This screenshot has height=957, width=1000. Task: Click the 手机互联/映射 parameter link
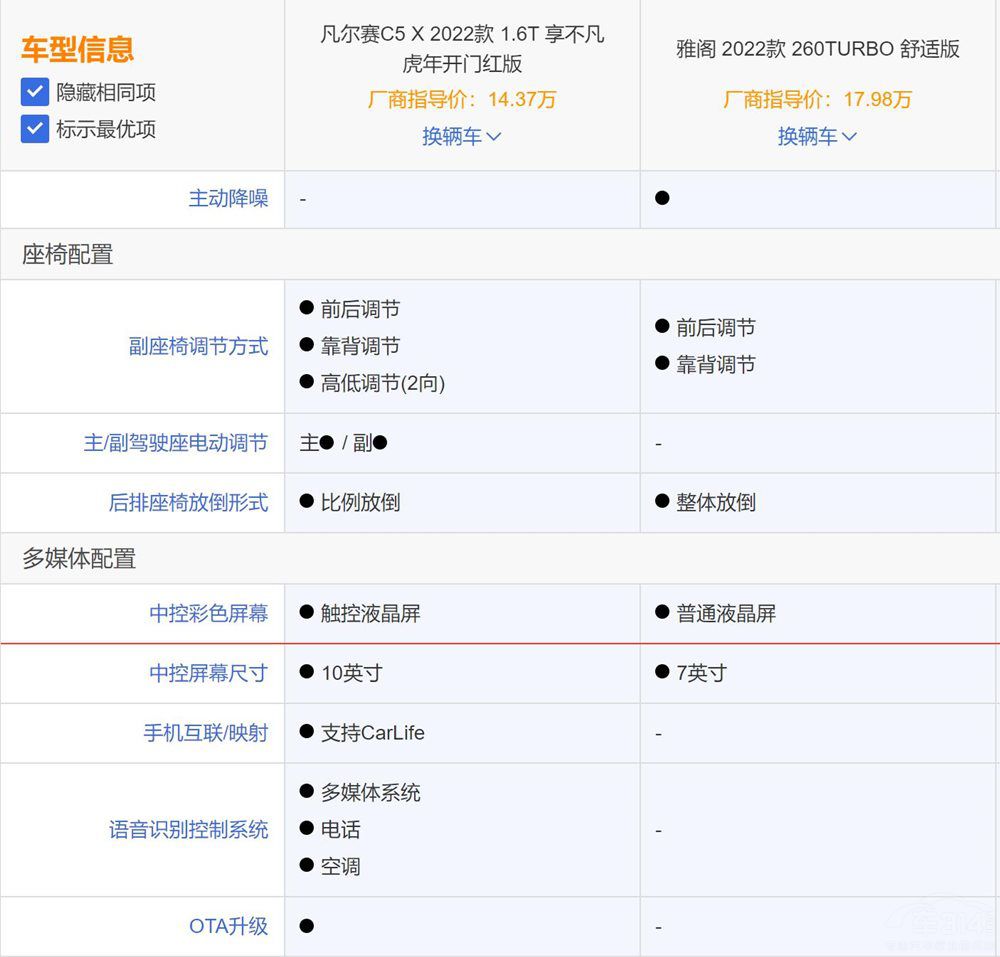(x=205, y=733)
